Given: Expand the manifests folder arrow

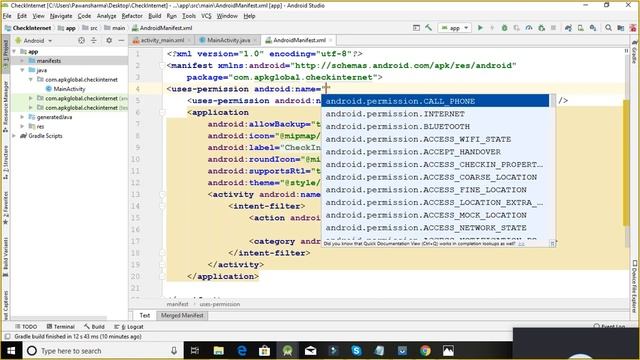Looking at the screenshot, I should pos(22,61).
